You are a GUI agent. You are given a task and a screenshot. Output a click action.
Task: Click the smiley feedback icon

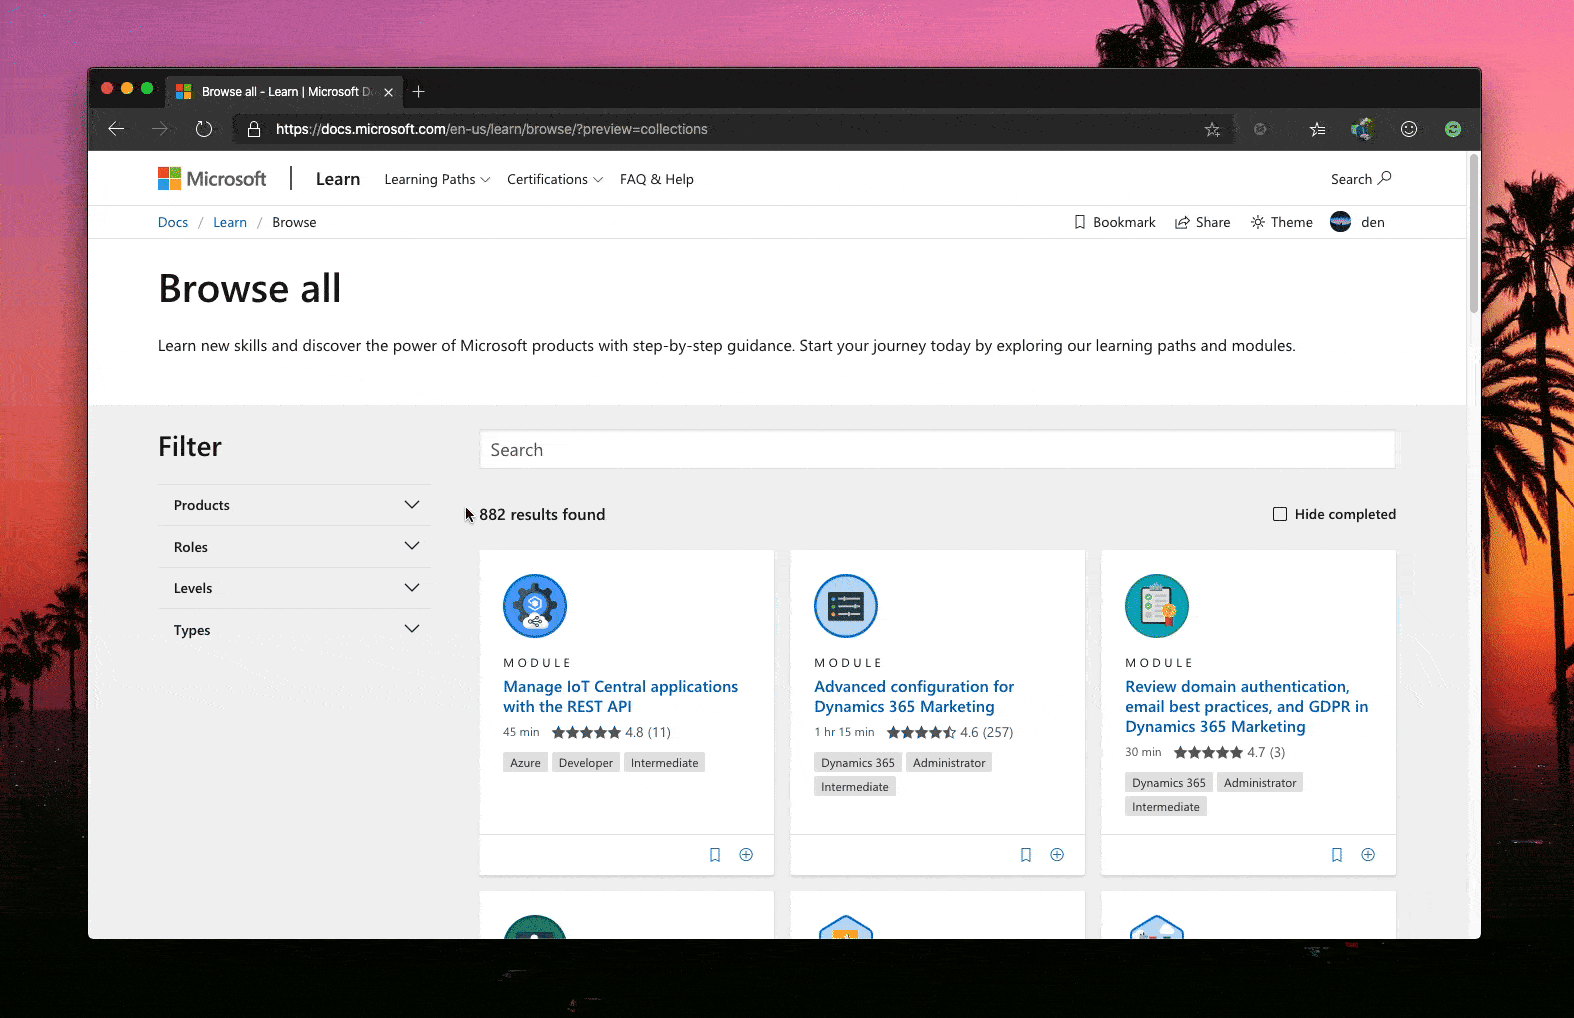point(1409,129)
